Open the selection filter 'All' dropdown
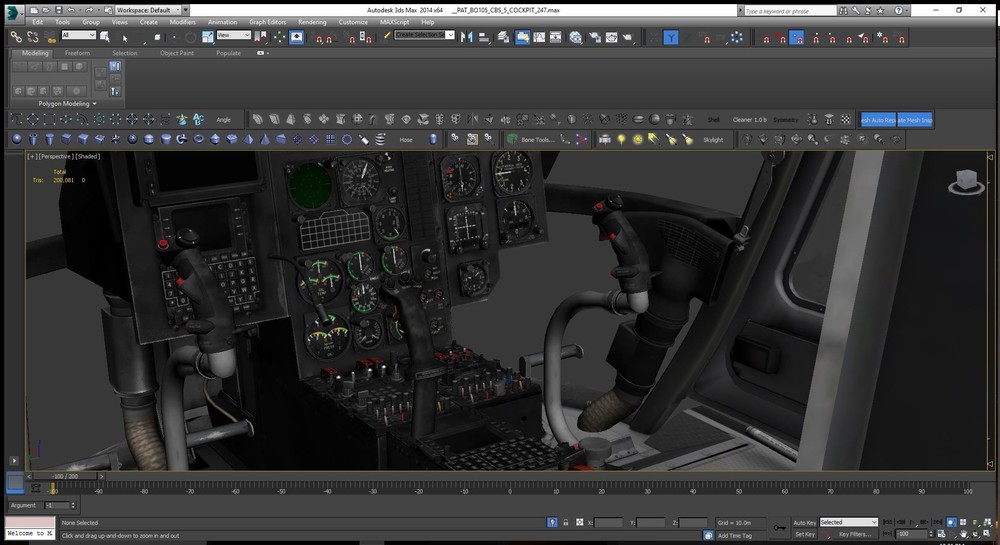The height and width of the screenshot is (545, 1000). click(x=78, y=36)
